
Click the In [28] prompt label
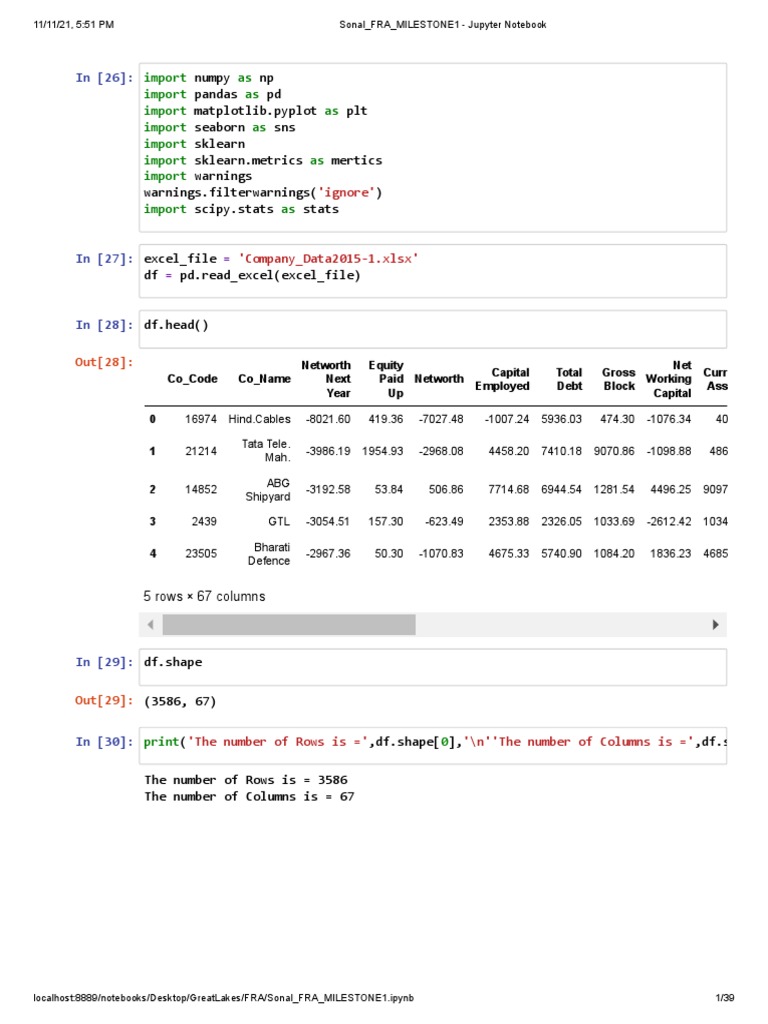coord(104,325)
